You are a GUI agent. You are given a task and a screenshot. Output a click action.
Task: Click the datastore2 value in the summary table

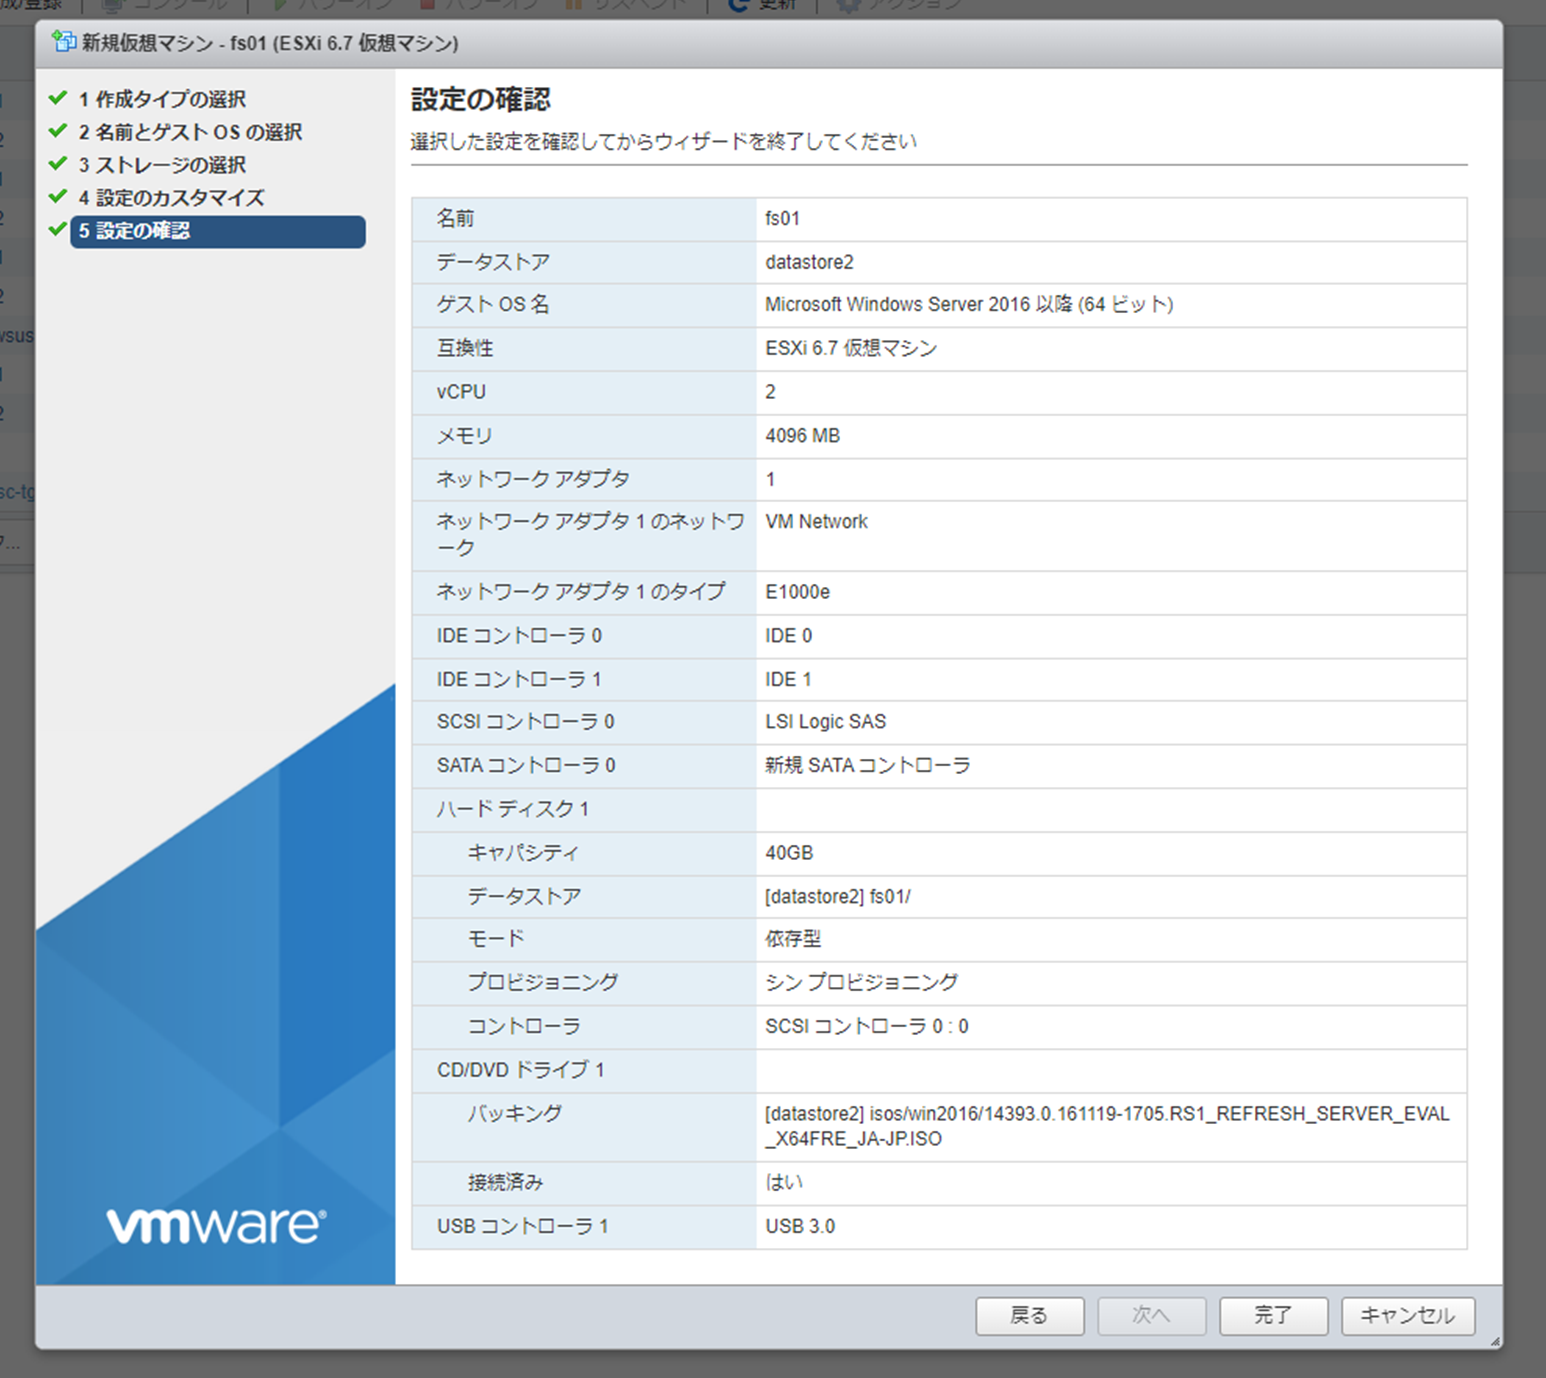click(808, 261)
